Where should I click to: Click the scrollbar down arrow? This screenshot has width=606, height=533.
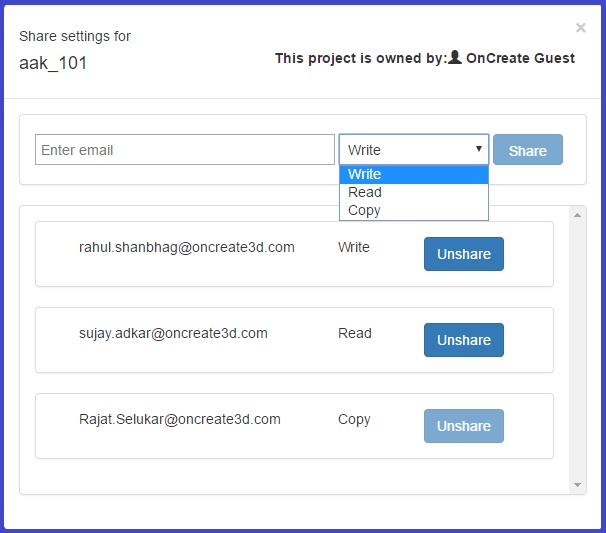pos(578,485)
